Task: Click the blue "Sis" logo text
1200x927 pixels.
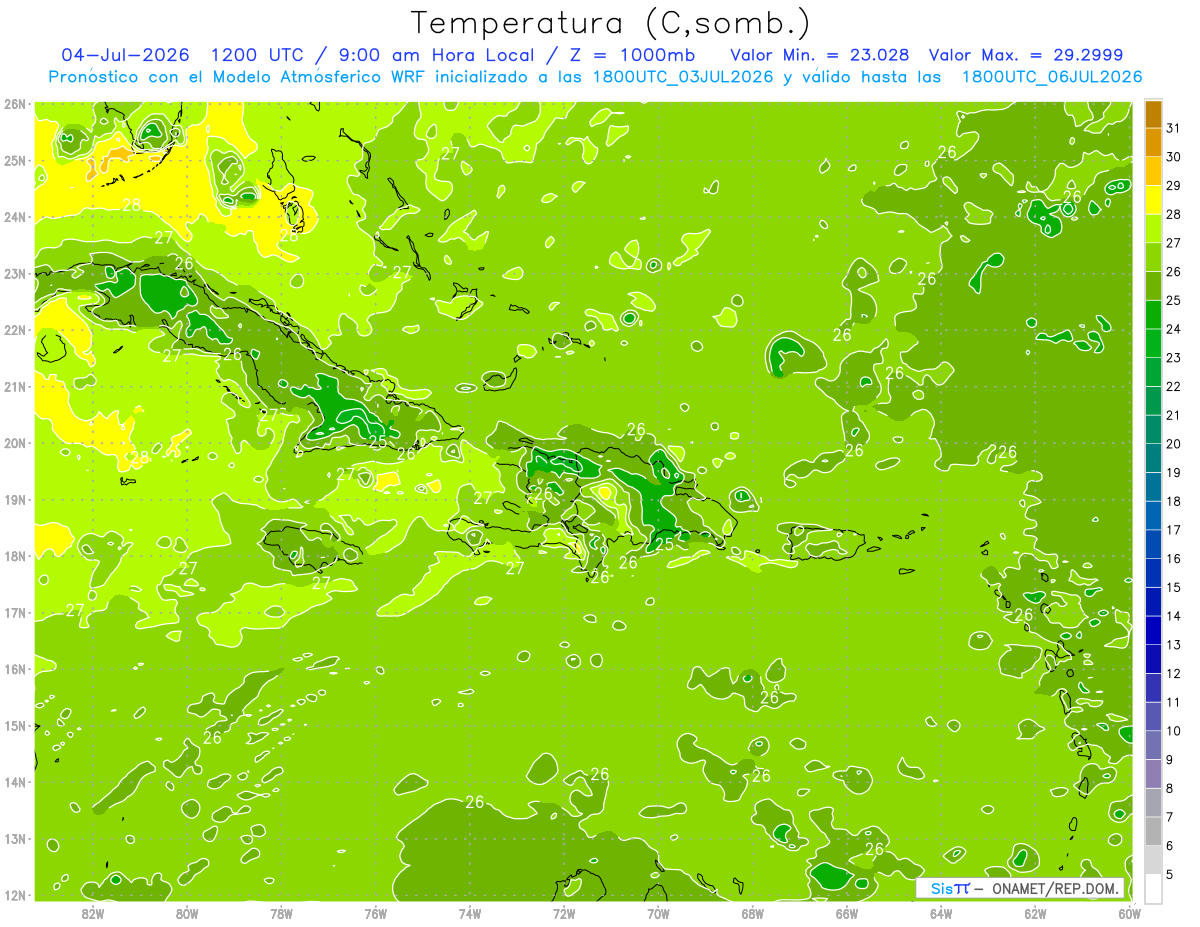Action: click(941, 888)
